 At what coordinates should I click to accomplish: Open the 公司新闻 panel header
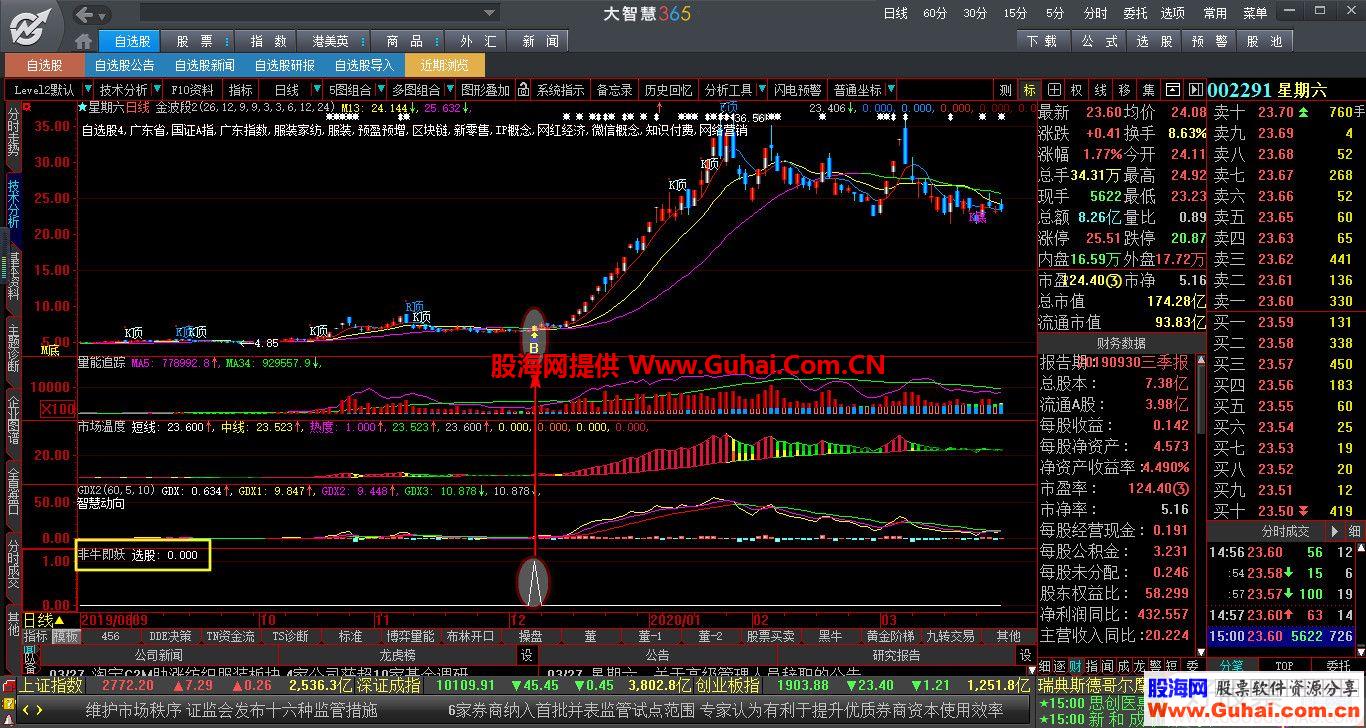click(x=158, y=655)
